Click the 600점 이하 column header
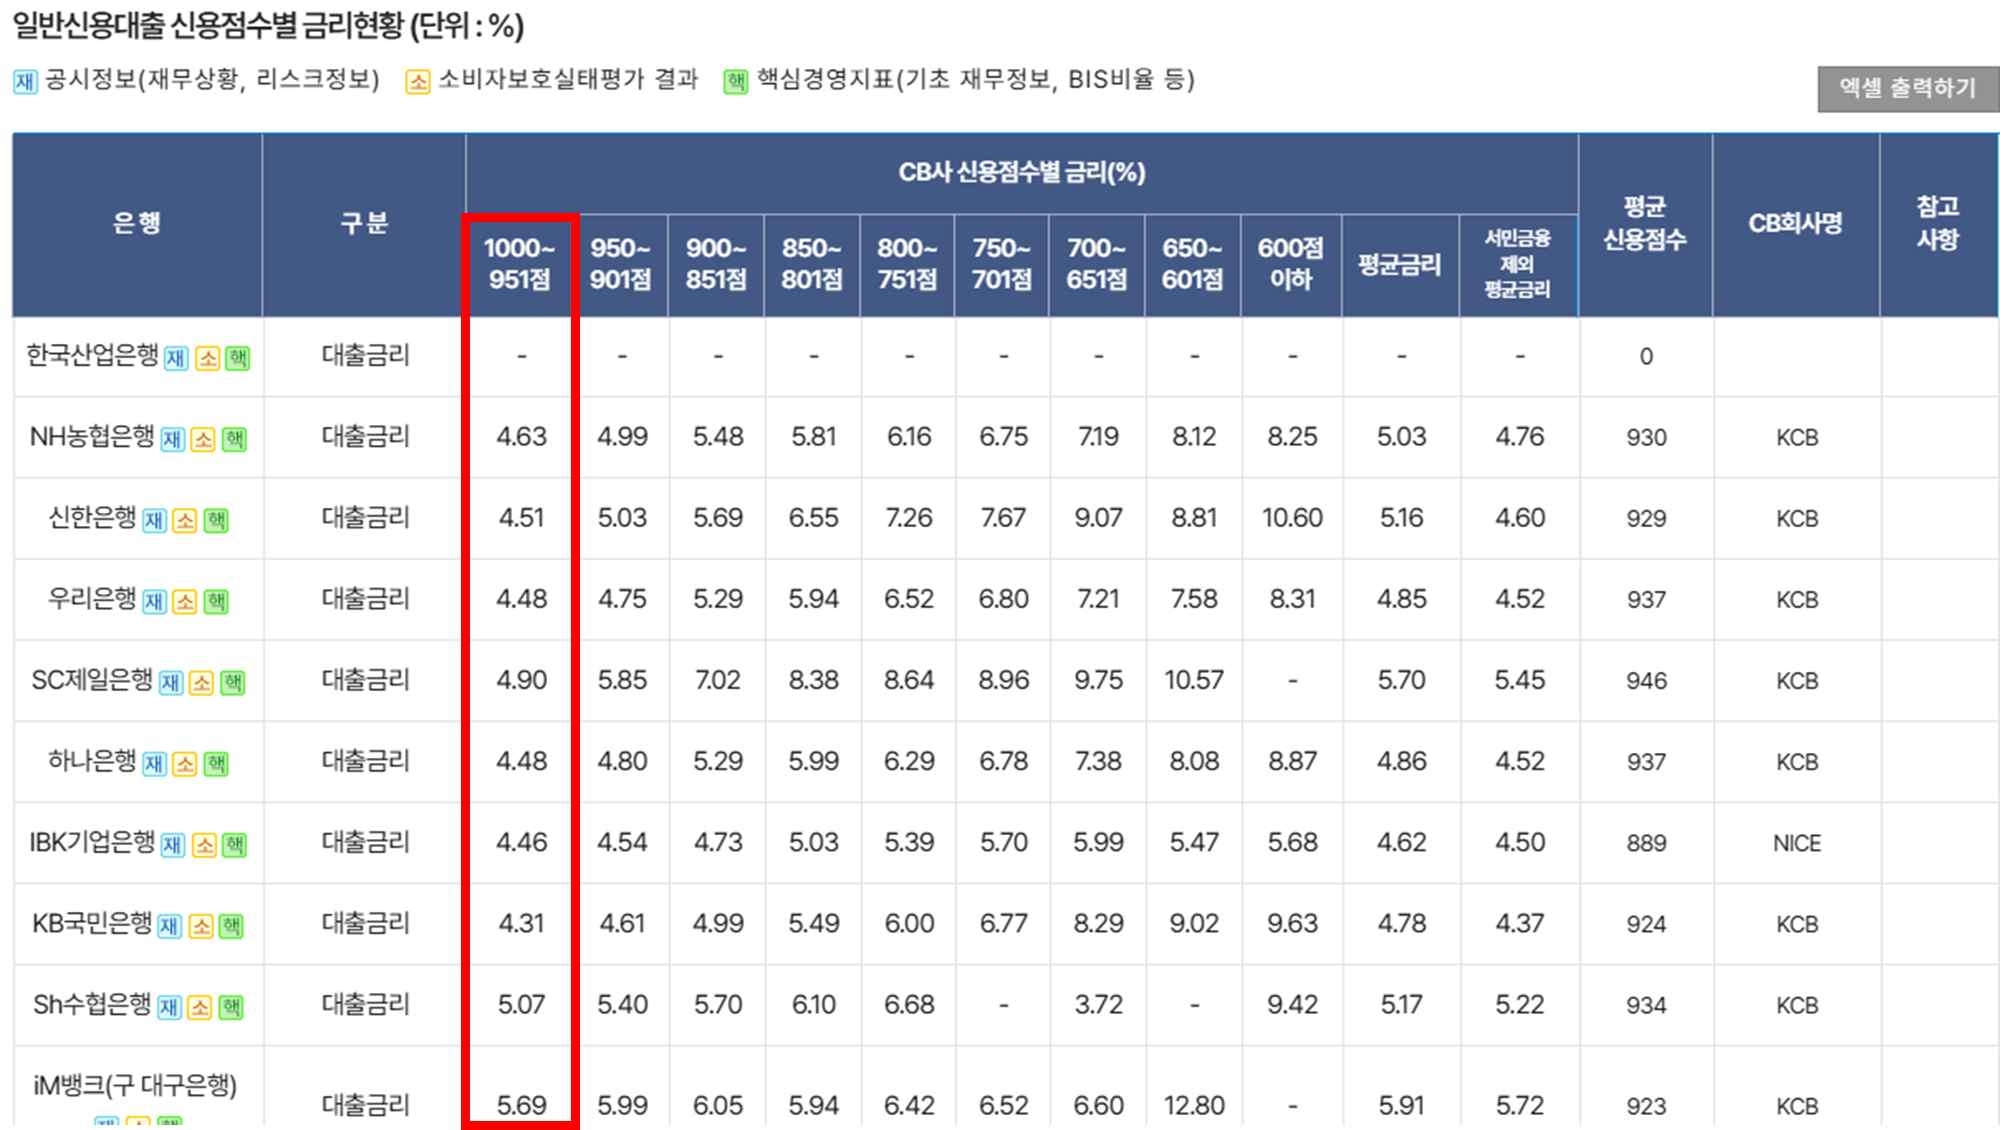Screen dimensions: 2000x1130 click(x=1290, y=264)
